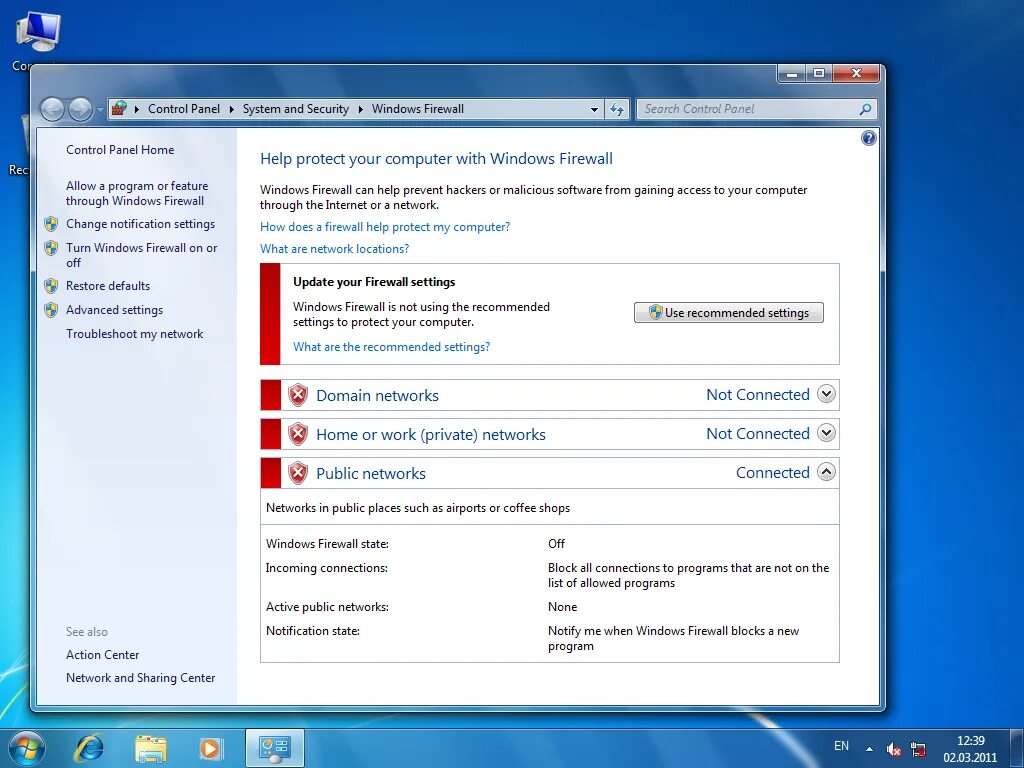Open the Windows Start orb

tap(26, 748)
